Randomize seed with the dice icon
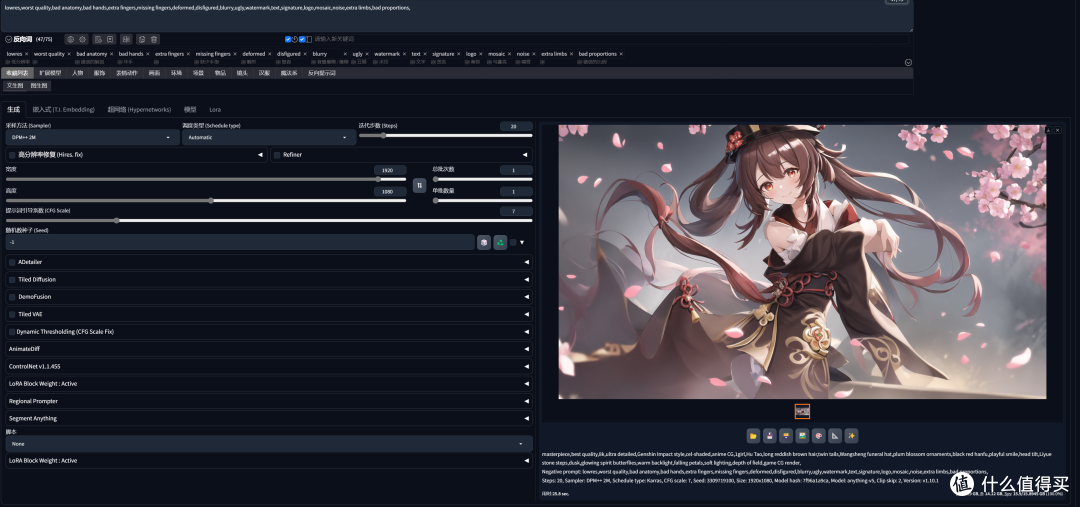This screenshot has height=507, width=1080. tap(484, 242)
